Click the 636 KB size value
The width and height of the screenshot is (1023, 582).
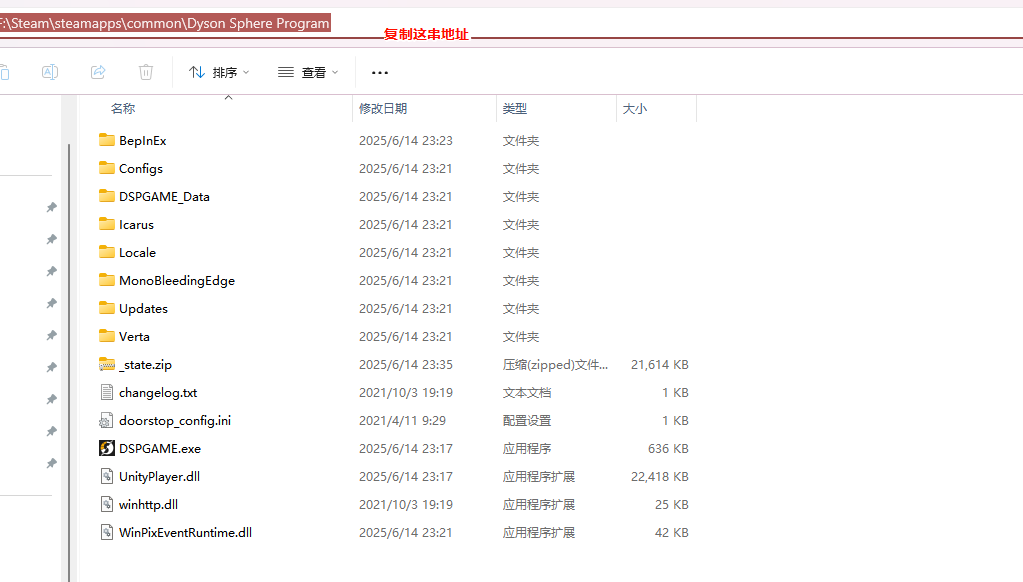coord(668,449)
